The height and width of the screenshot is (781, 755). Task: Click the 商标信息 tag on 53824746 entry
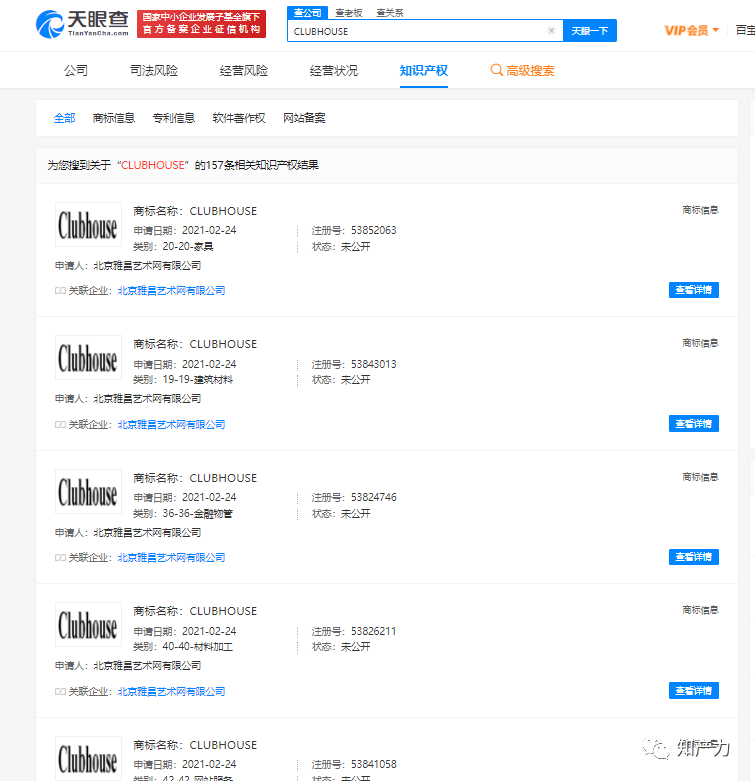click(x=700, y=477)
